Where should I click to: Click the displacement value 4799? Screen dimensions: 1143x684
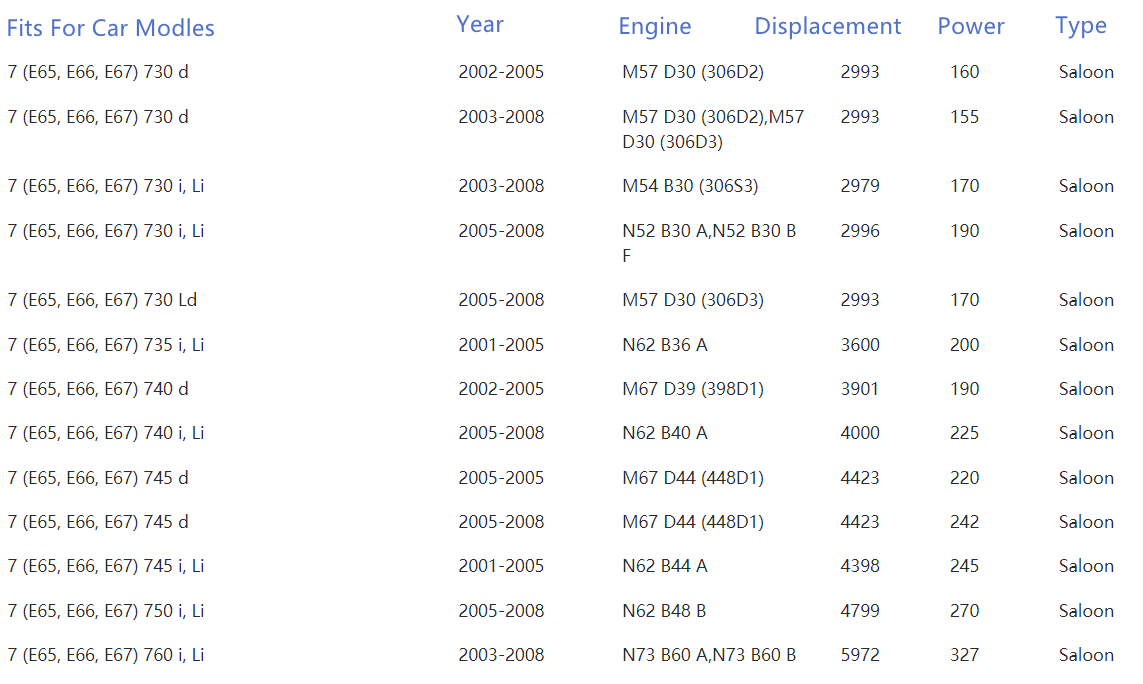coord(860,611)
